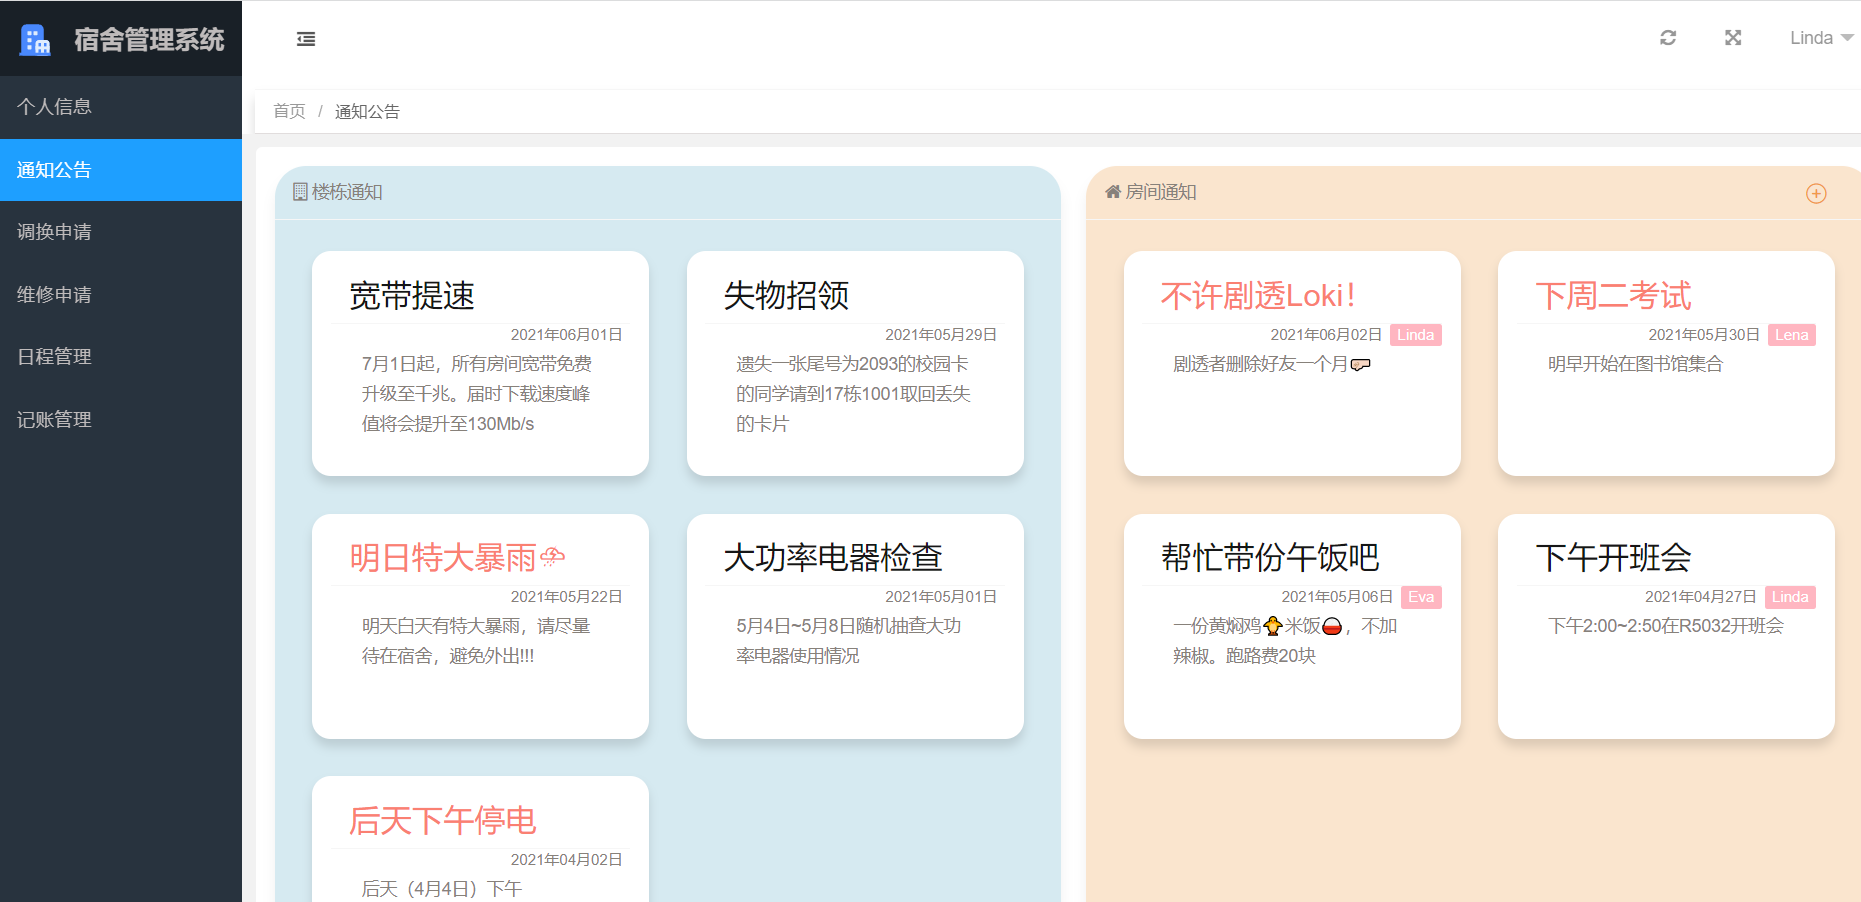The width and height of the screenshot is (1861, 902).
Task: Click the 楼栋通知 panel header
Action: [668, 193]
